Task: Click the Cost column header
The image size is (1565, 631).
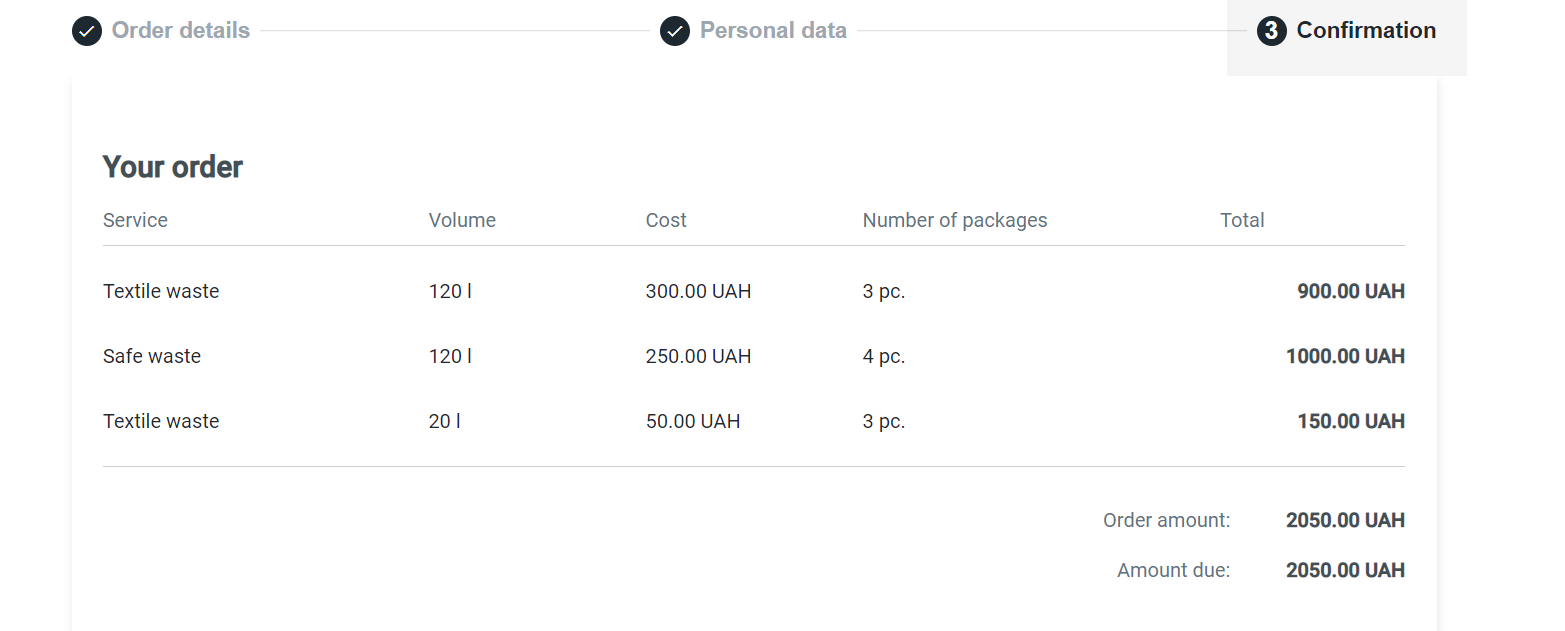Action: pos(666,220)
